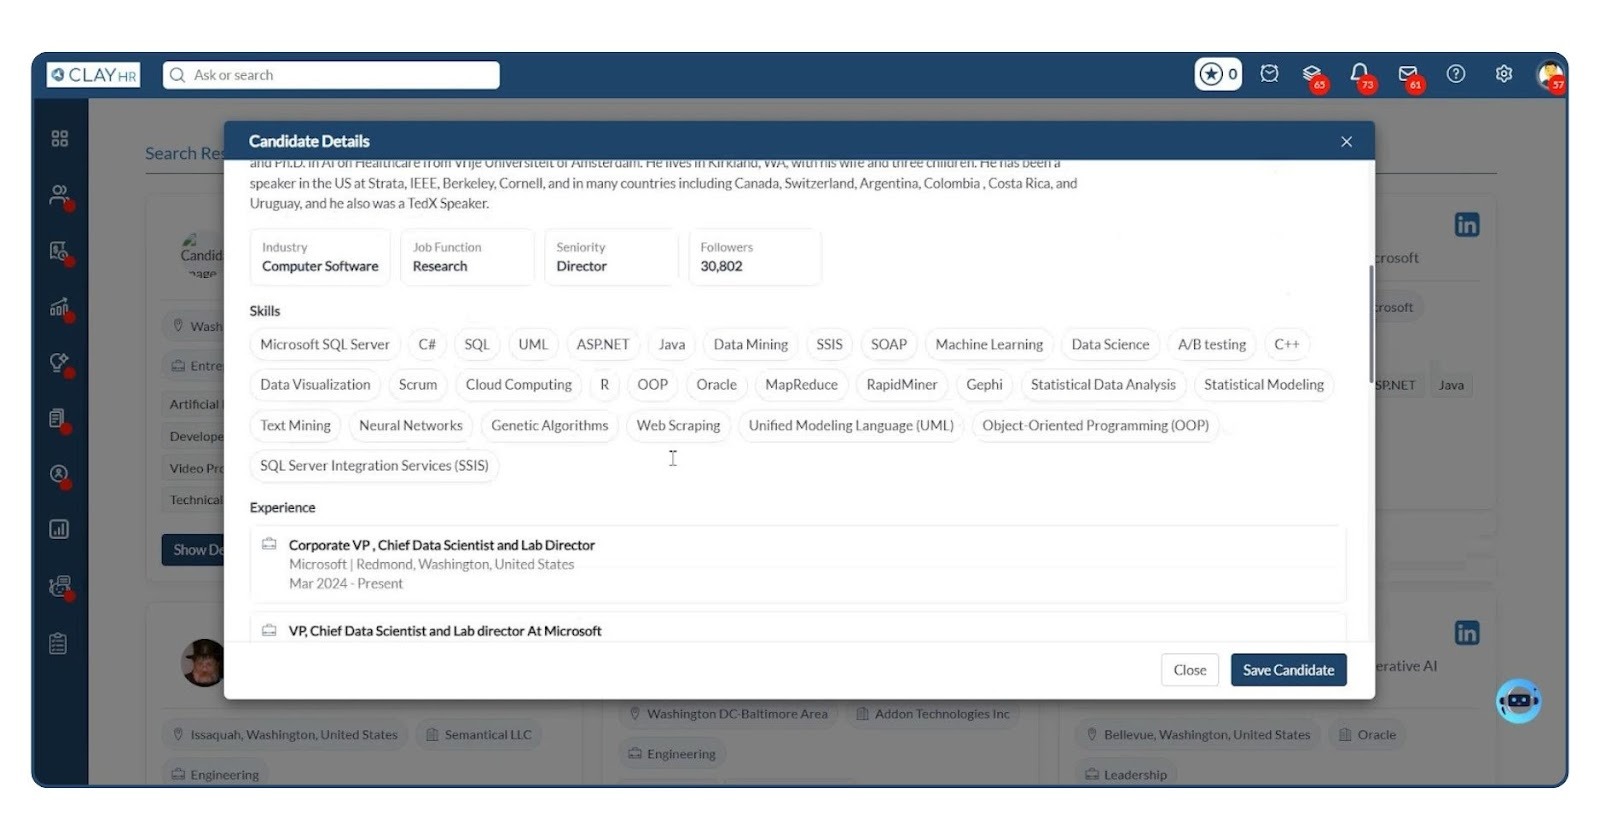Click the Save Candidate button
Image resolution: width=1600 pixels, height=840 pixels.
click(x=1288, y=670)
